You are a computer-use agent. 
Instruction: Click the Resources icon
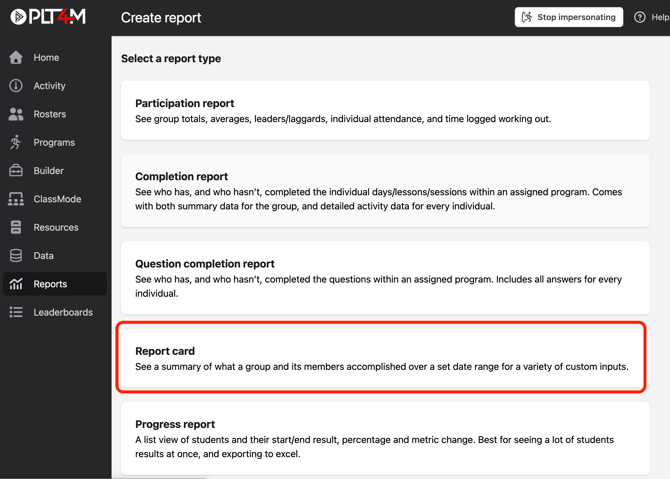pyautogui.click(x=16, y=227)
